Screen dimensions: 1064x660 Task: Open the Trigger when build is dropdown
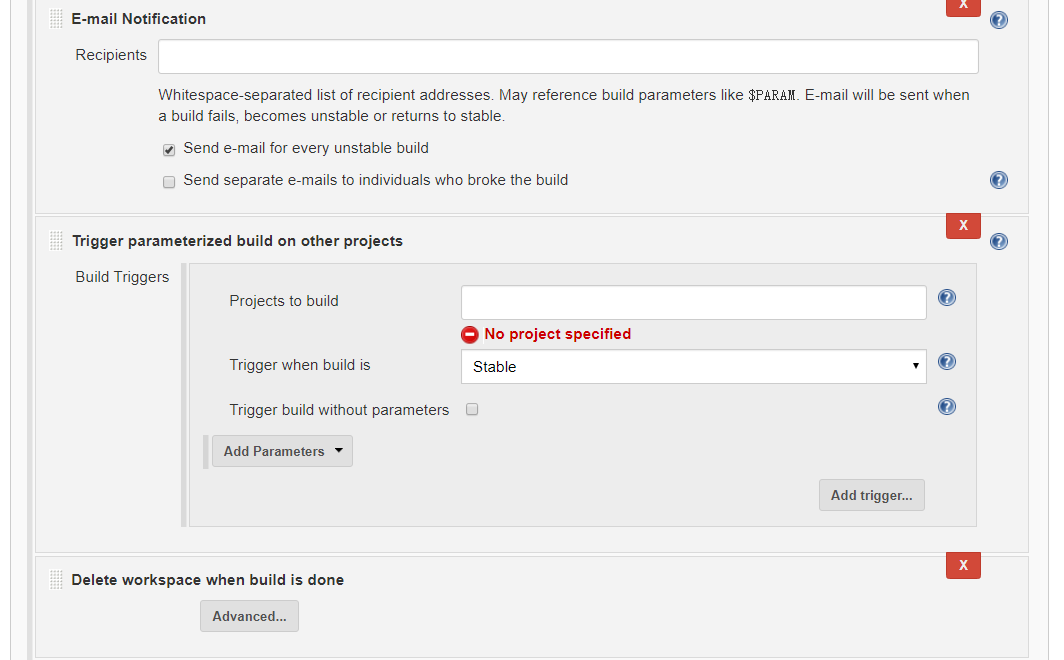[694, 366]
